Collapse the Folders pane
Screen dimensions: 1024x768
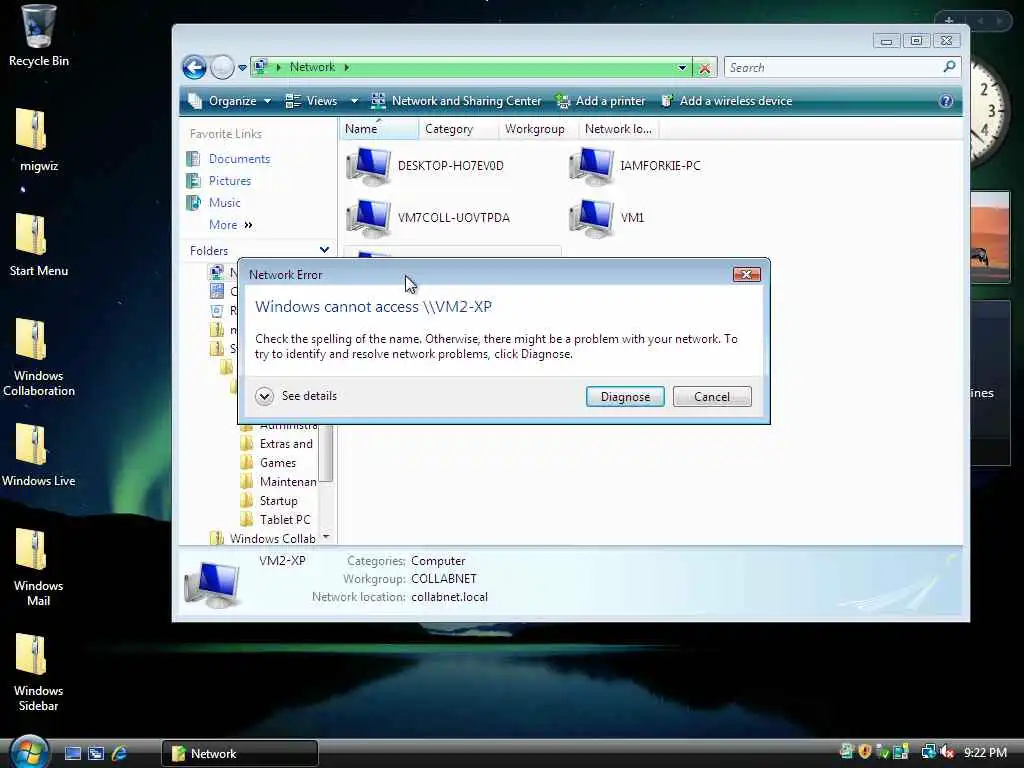click(324, 250)
